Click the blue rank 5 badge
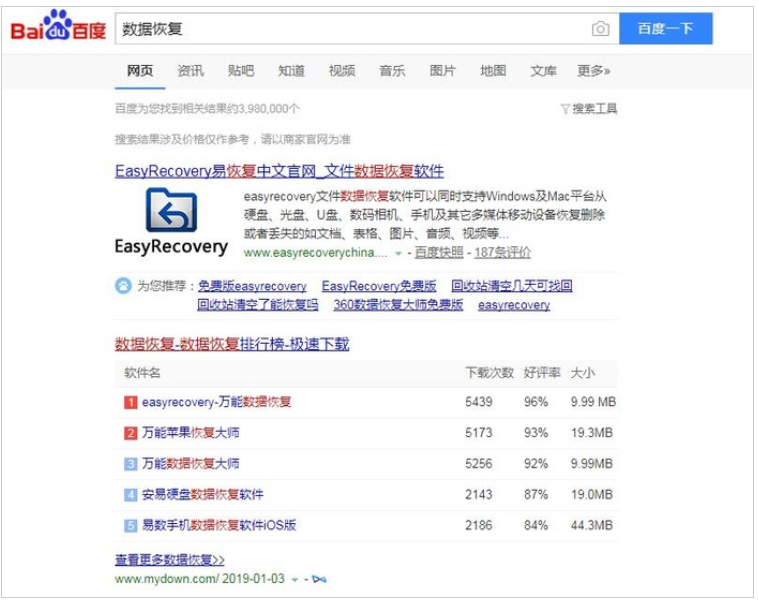The height and width of the screenshot is (600, 759). [x=130, y=525]
